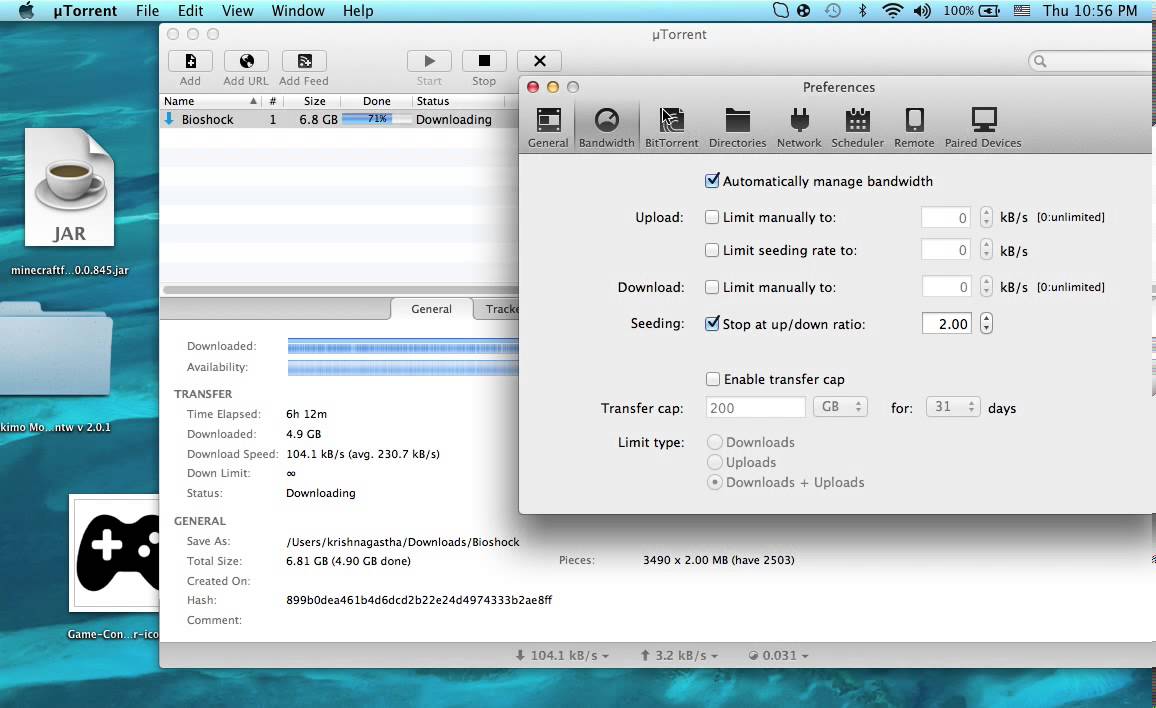Open the Remote preferences pane
Viewport: 1156px width, 708px height.
pyautogui.click(x=913, y=128)
